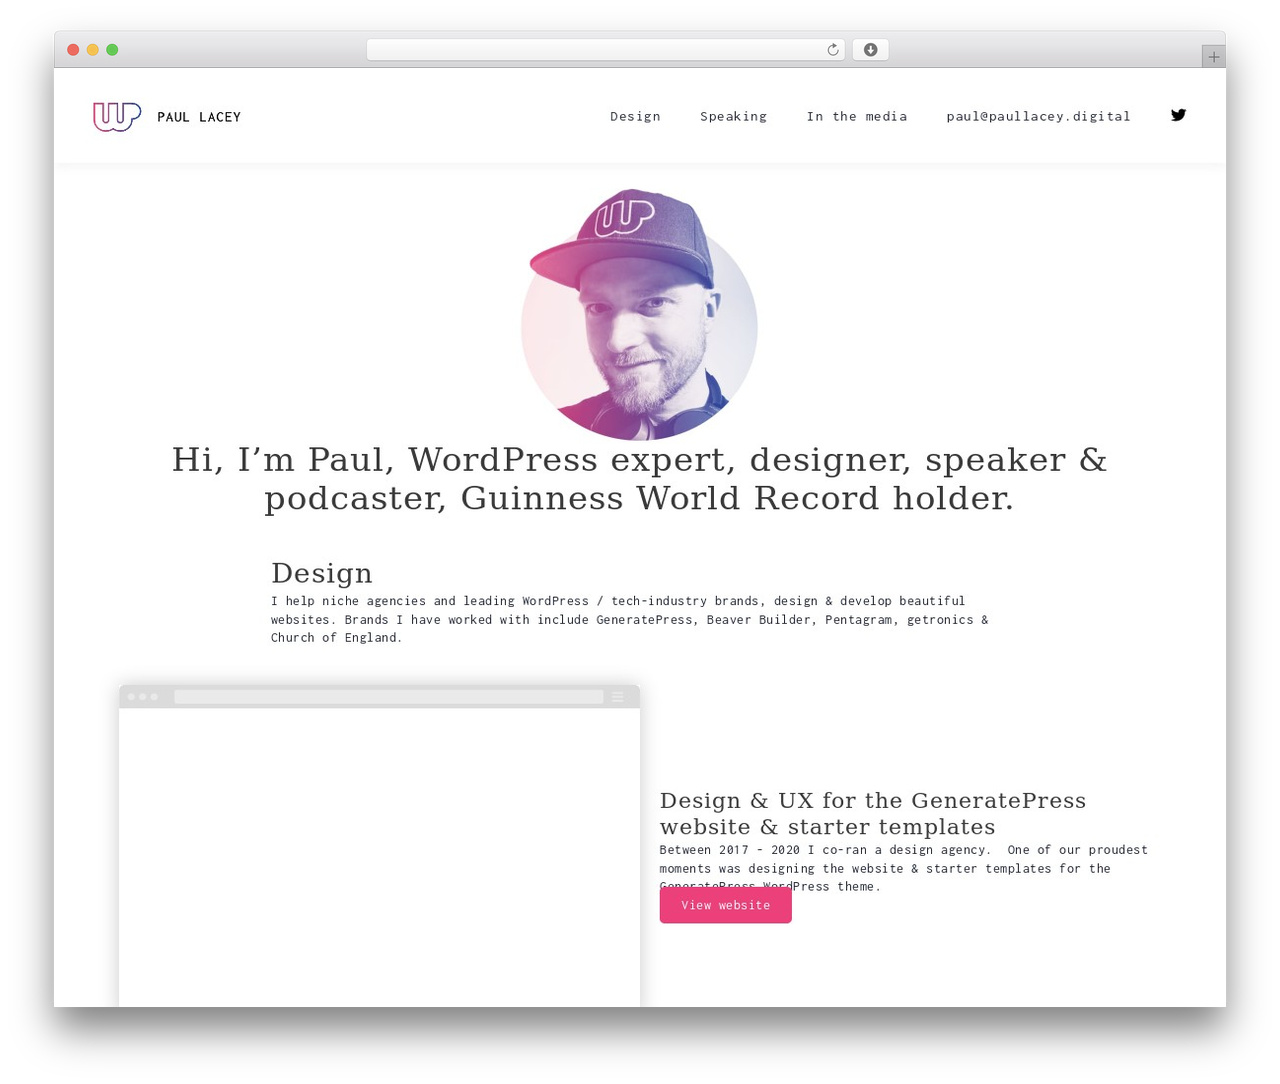Screen dimensions: 1280x1084
Task: Open the Design menu item
Action: coord(635,116)
